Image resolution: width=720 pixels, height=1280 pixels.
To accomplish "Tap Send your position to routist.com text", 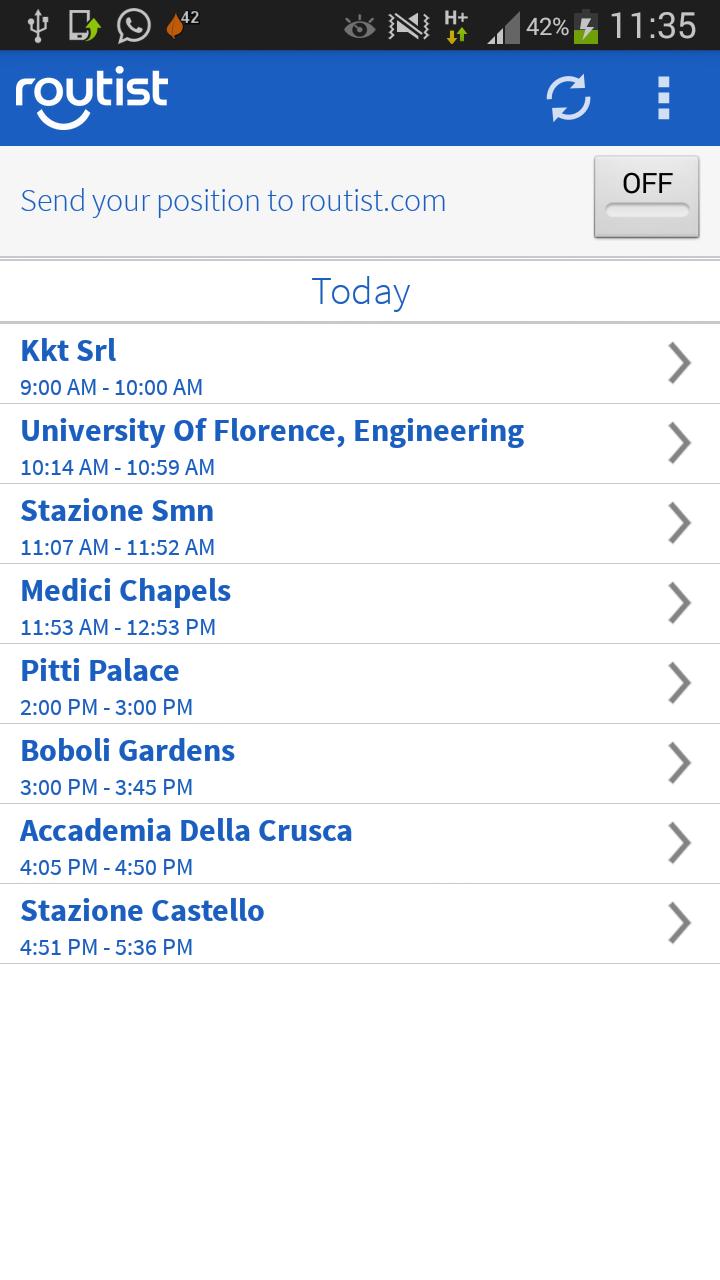I will (x=233, y=201).
